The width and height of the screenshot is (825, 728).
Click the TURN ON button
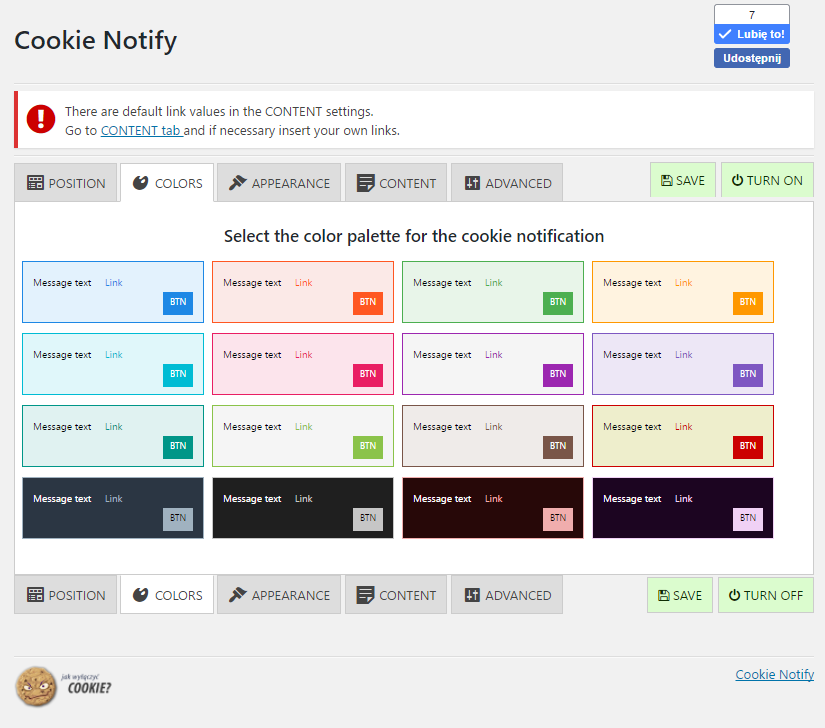click(x=767, y=180)
